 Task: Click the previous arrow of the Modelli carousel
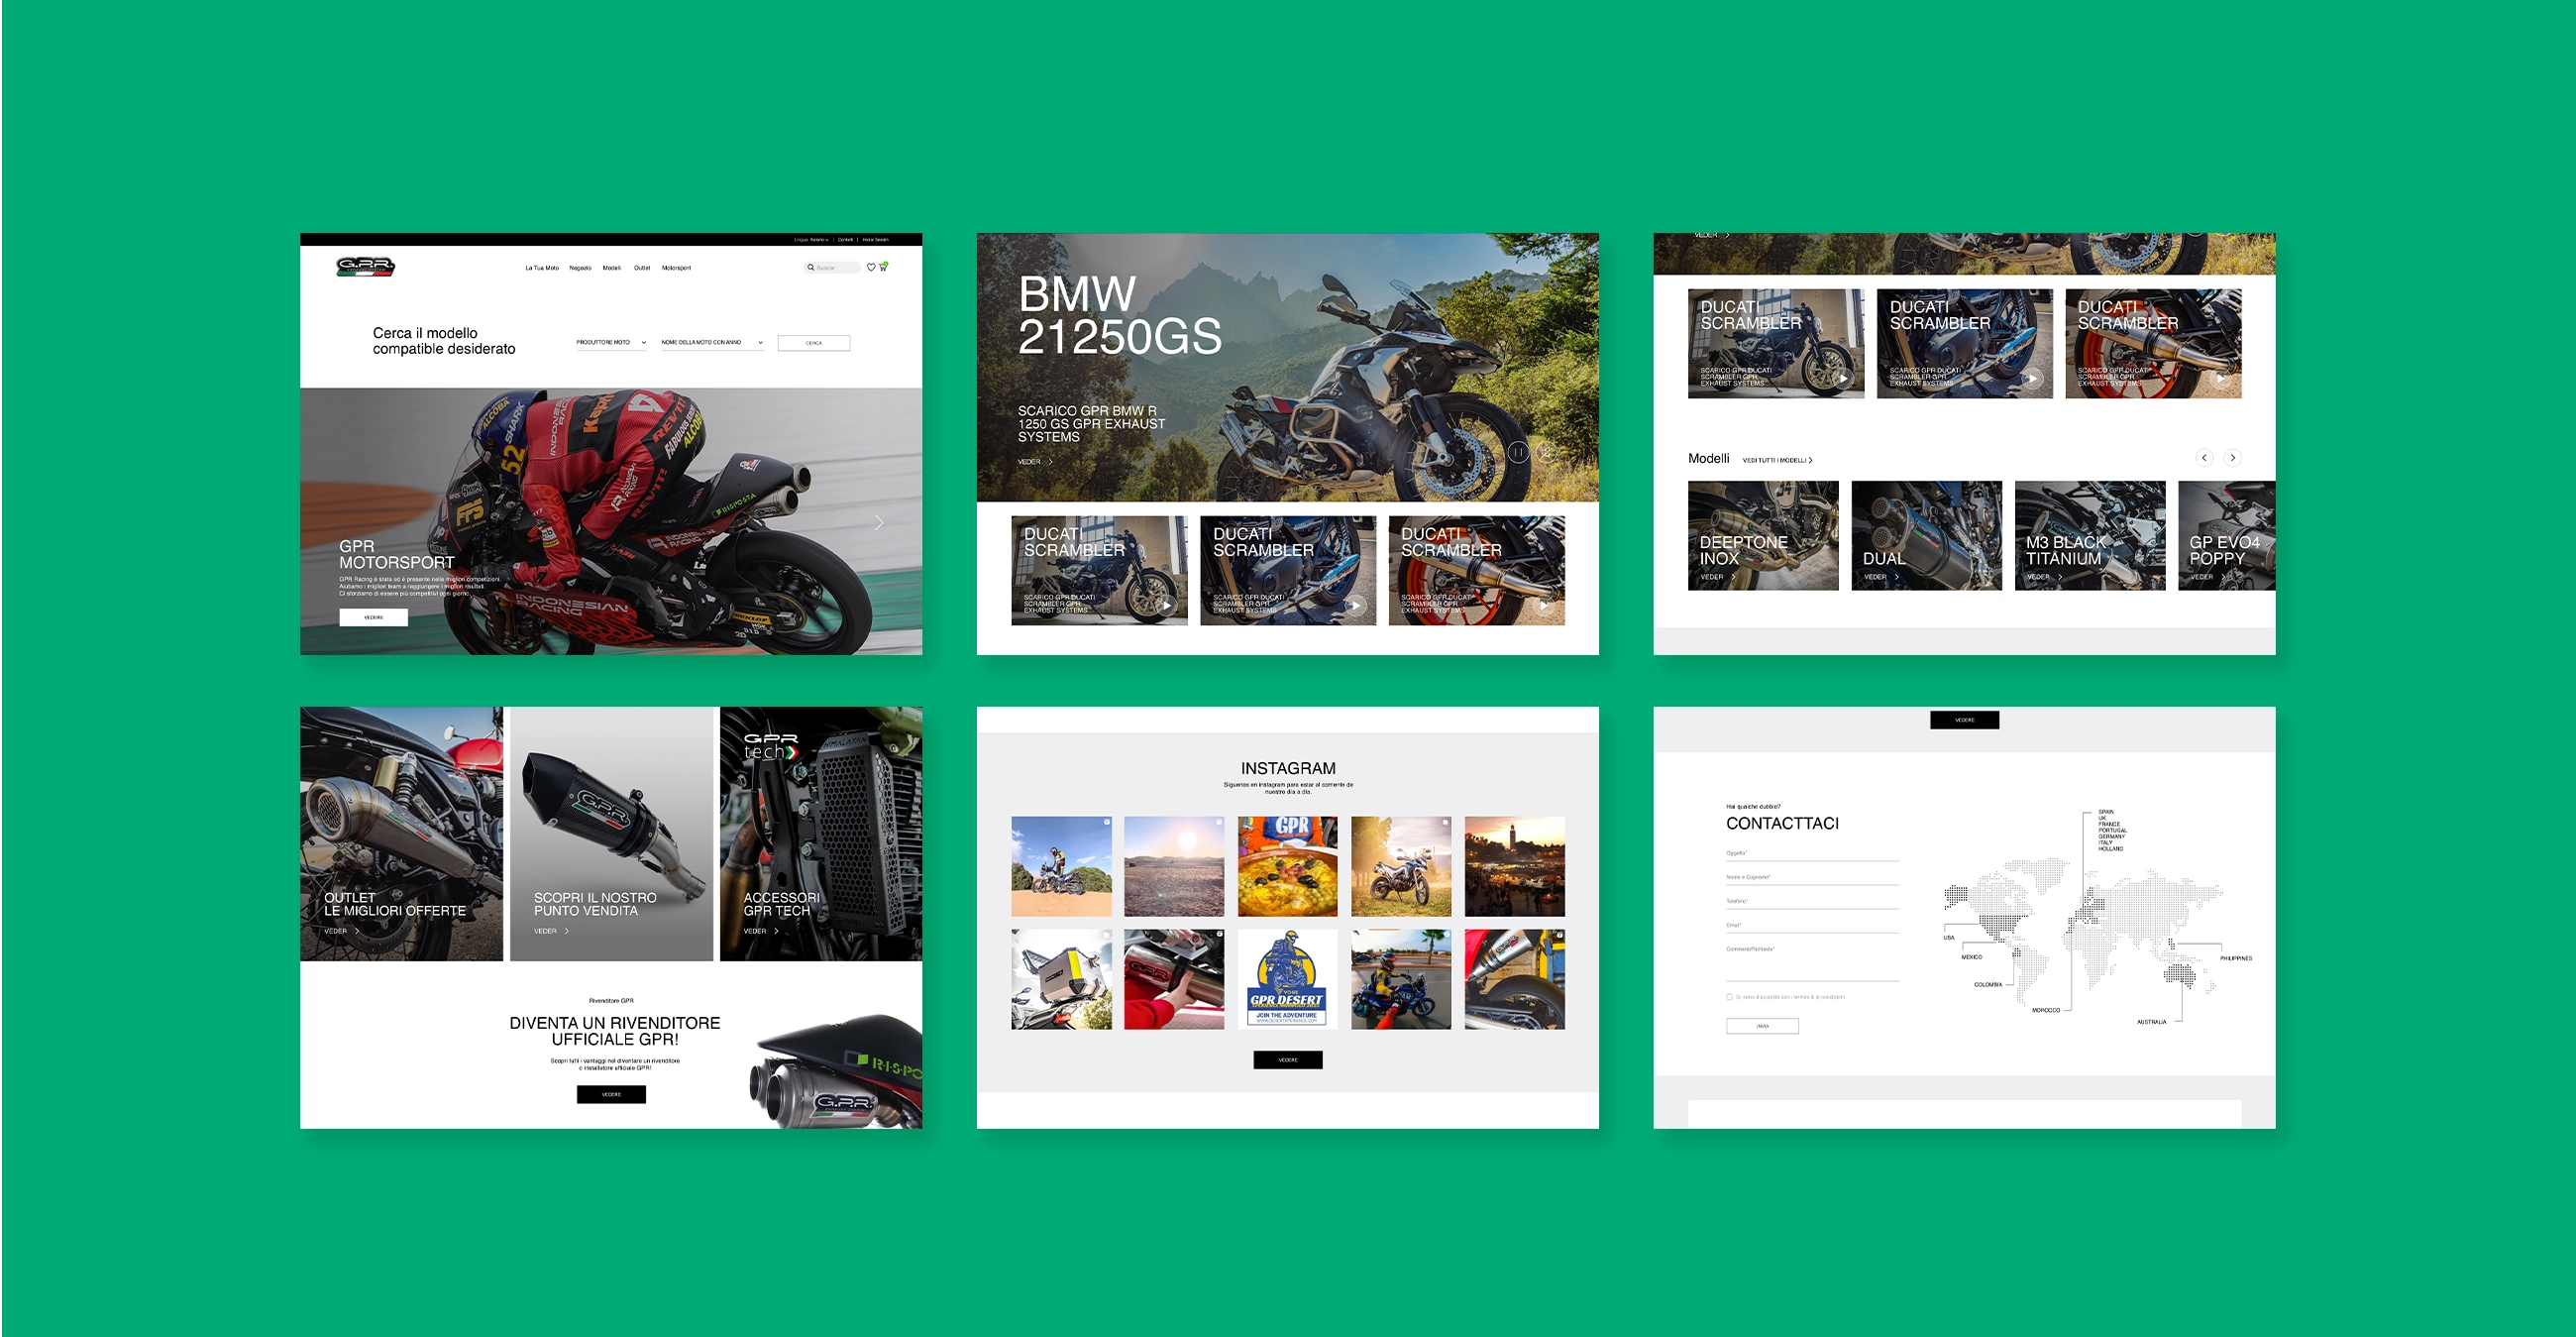click(2204, 458)
